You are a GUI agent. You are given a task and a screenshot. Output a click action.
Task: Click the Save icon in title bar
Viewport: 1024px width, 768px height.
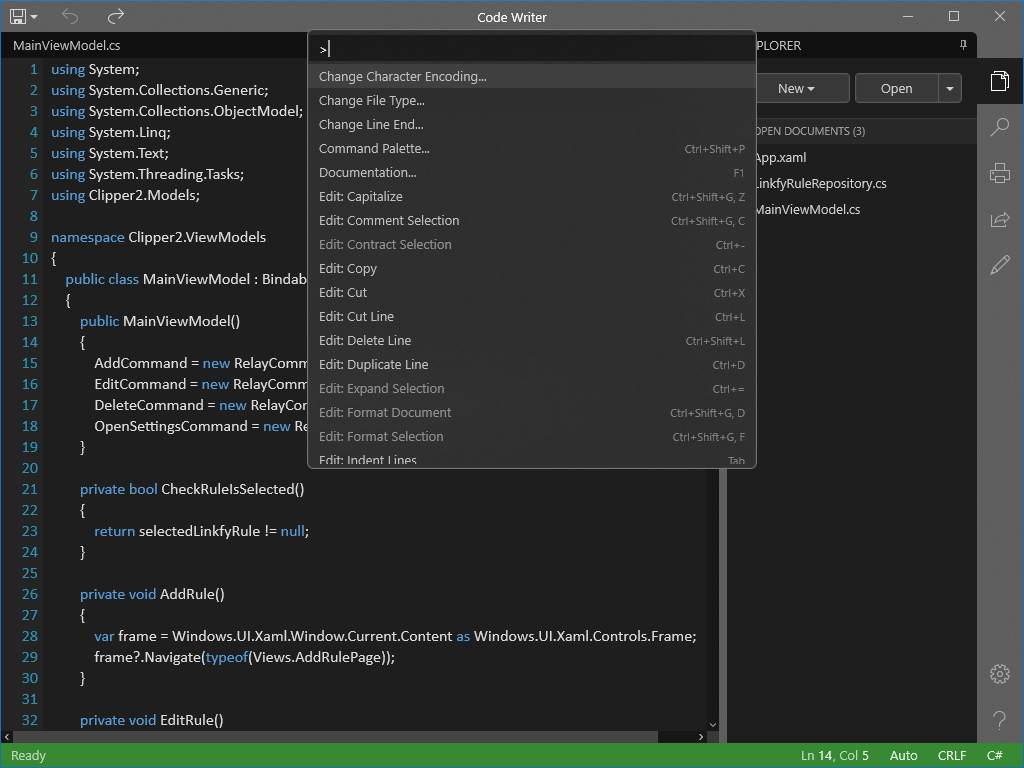pos(18,16)
